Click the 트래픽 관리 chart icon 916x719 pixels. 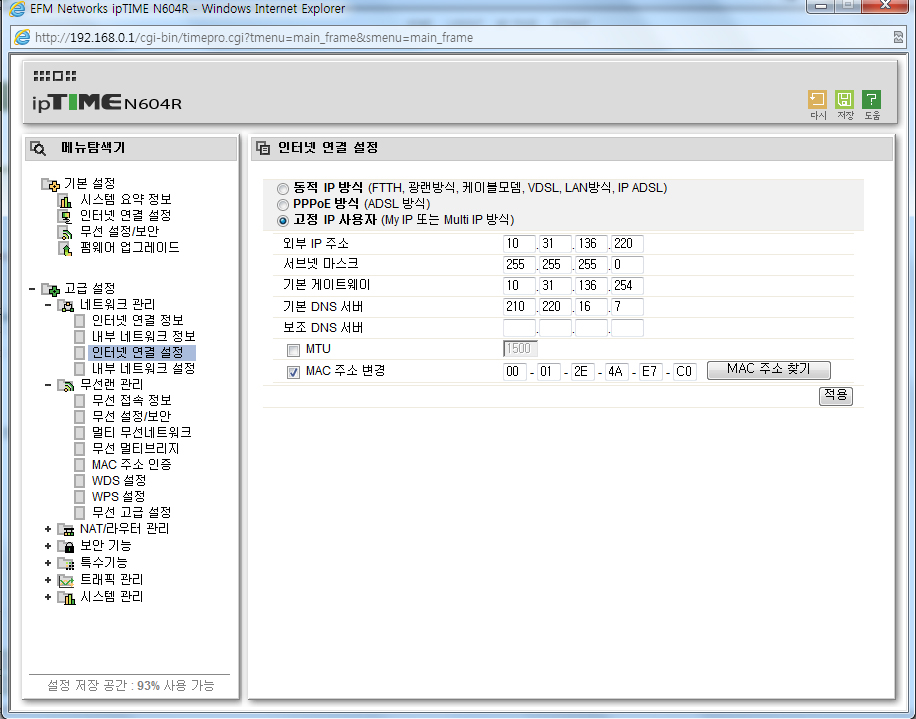[x=65, y=581]
